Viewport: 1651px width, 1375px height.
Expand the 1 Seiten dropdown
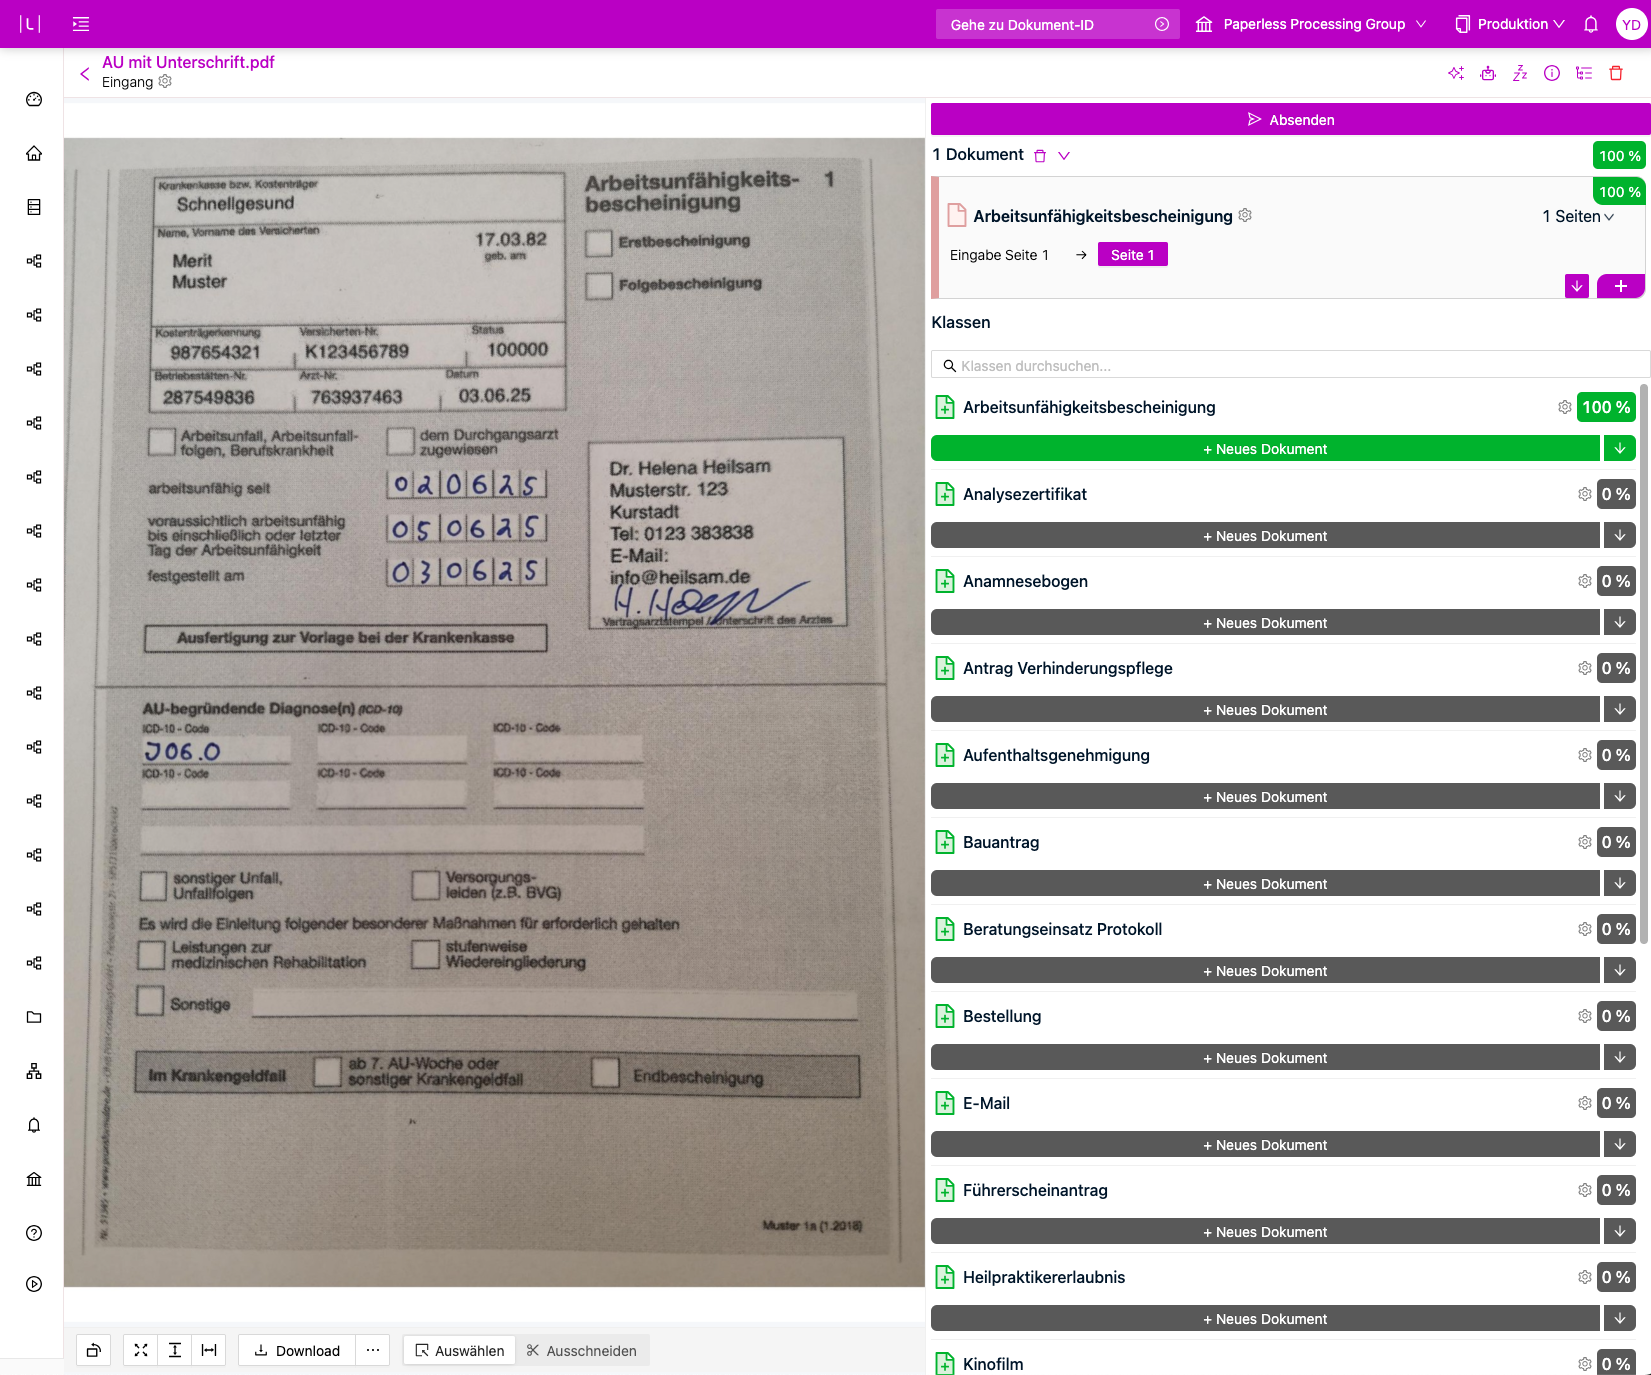pos(1578,216)
